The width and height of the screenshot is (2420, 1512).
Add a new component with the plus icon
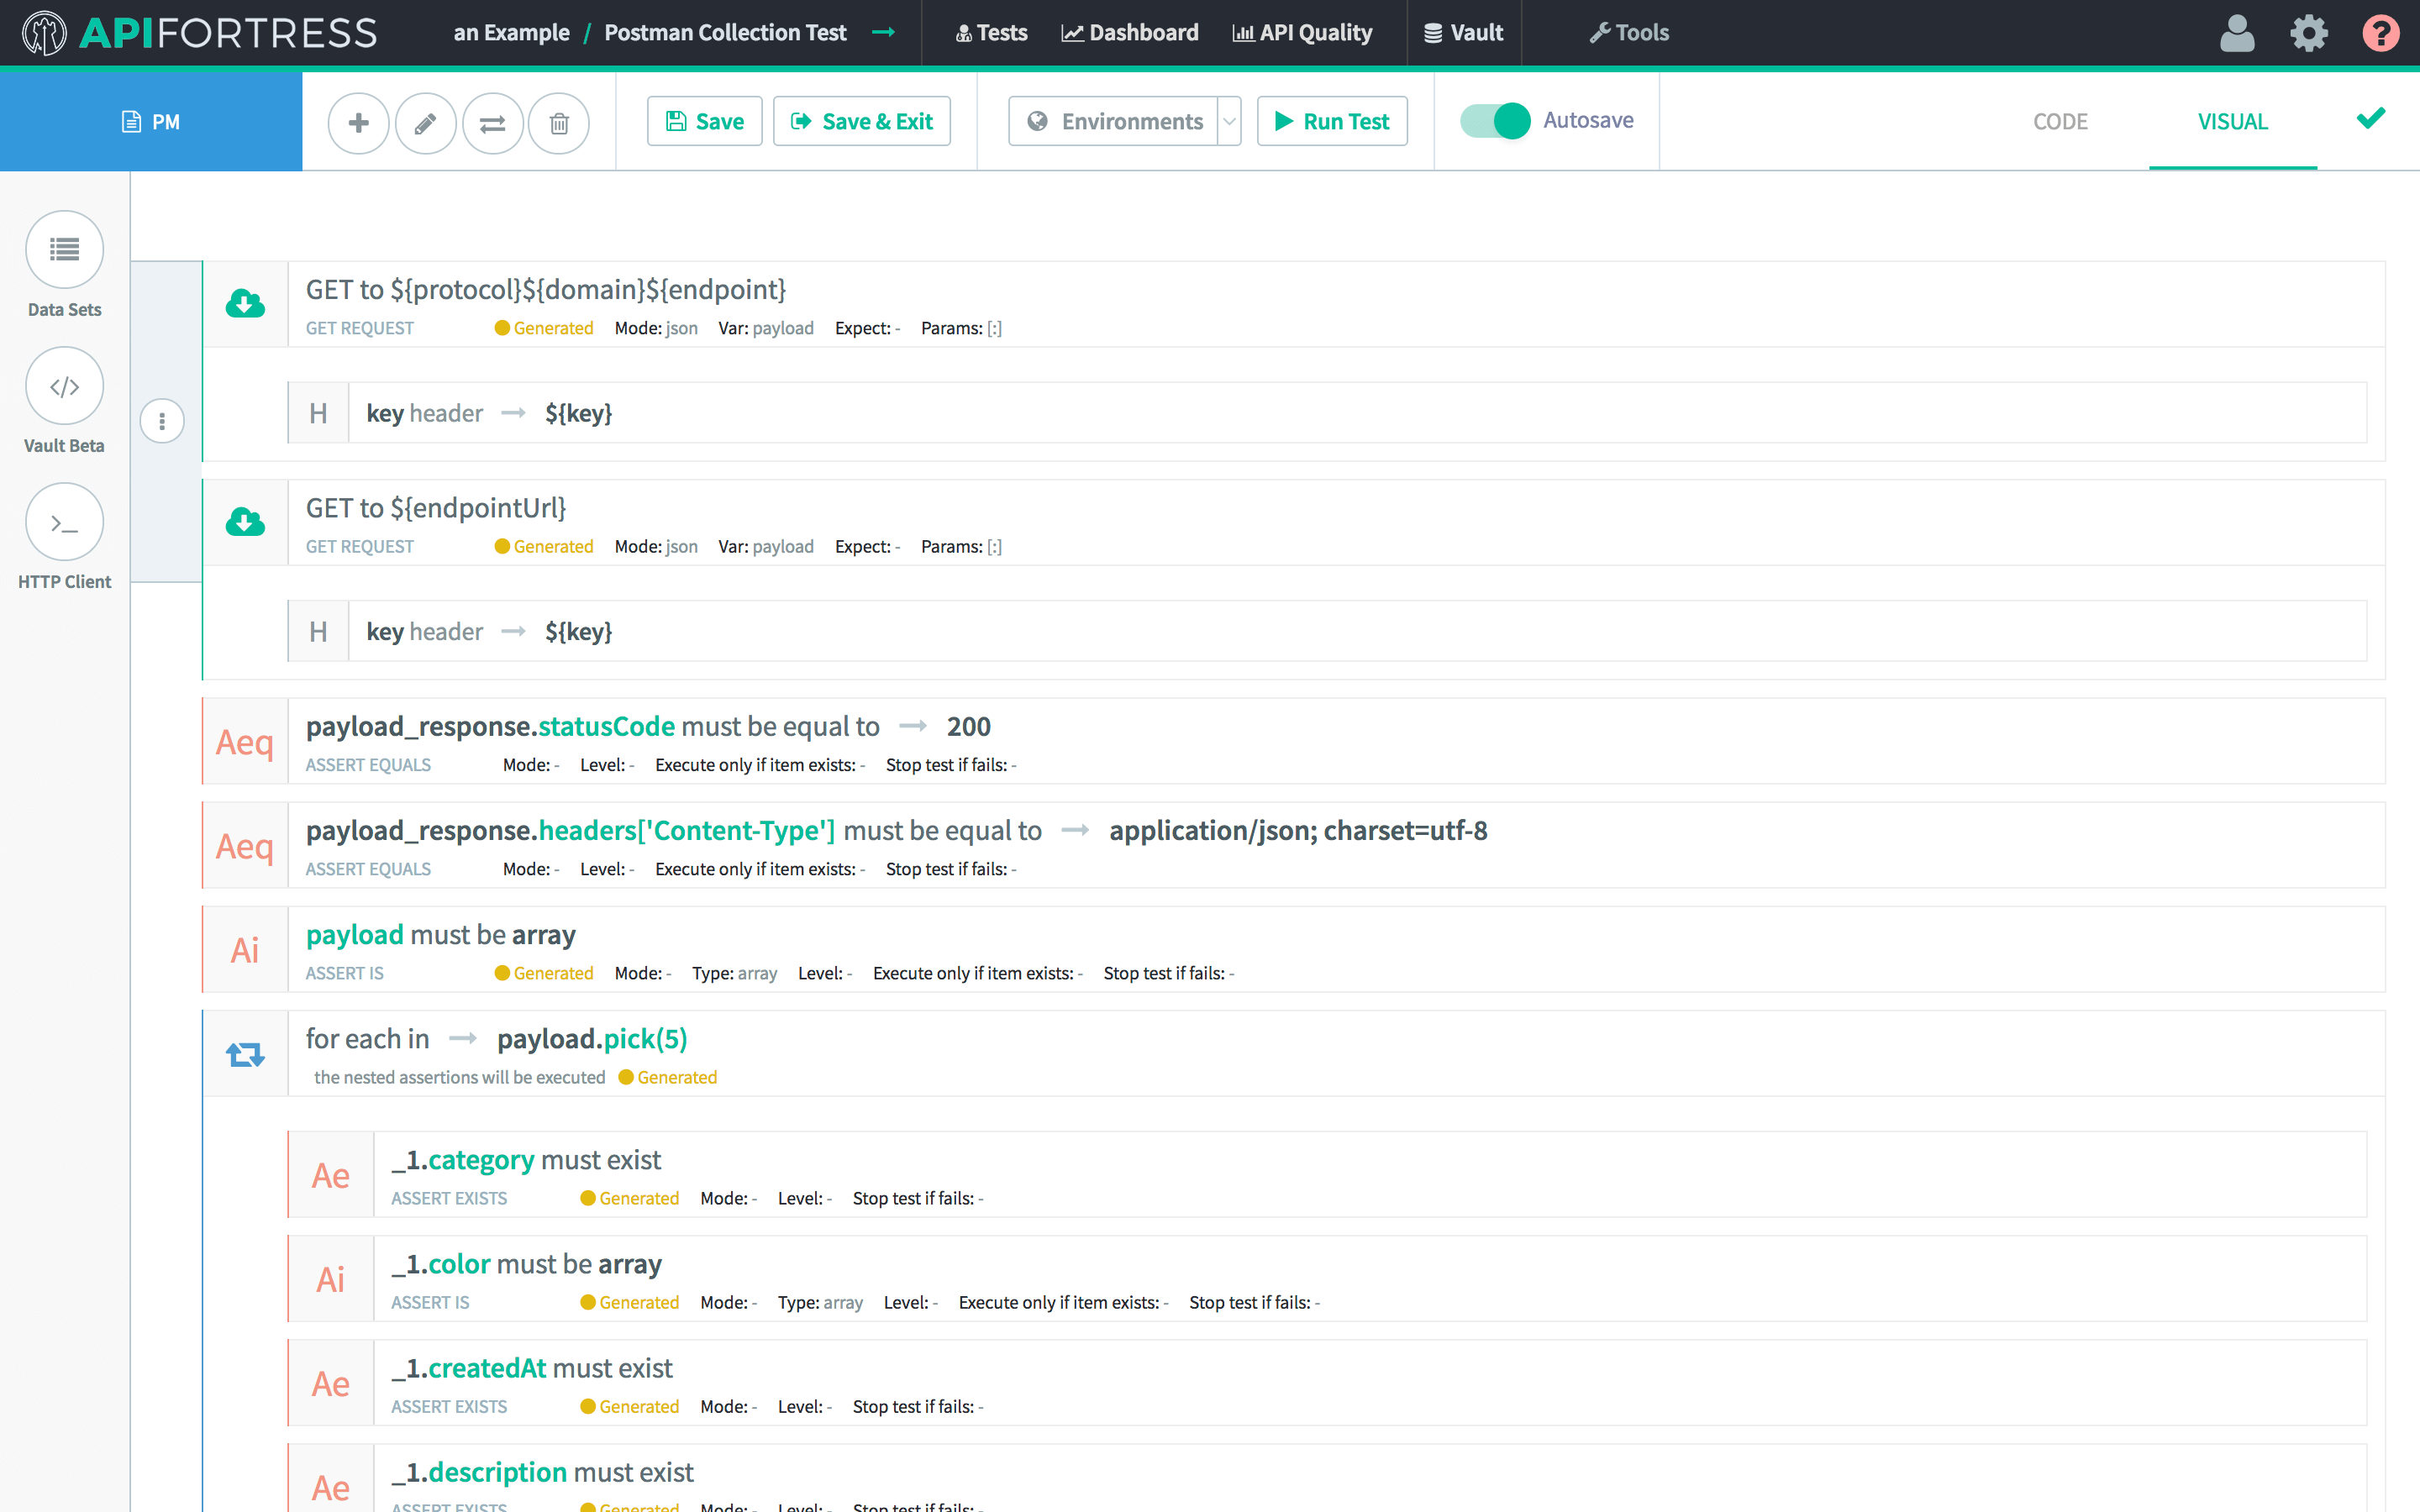pos(358,122)
